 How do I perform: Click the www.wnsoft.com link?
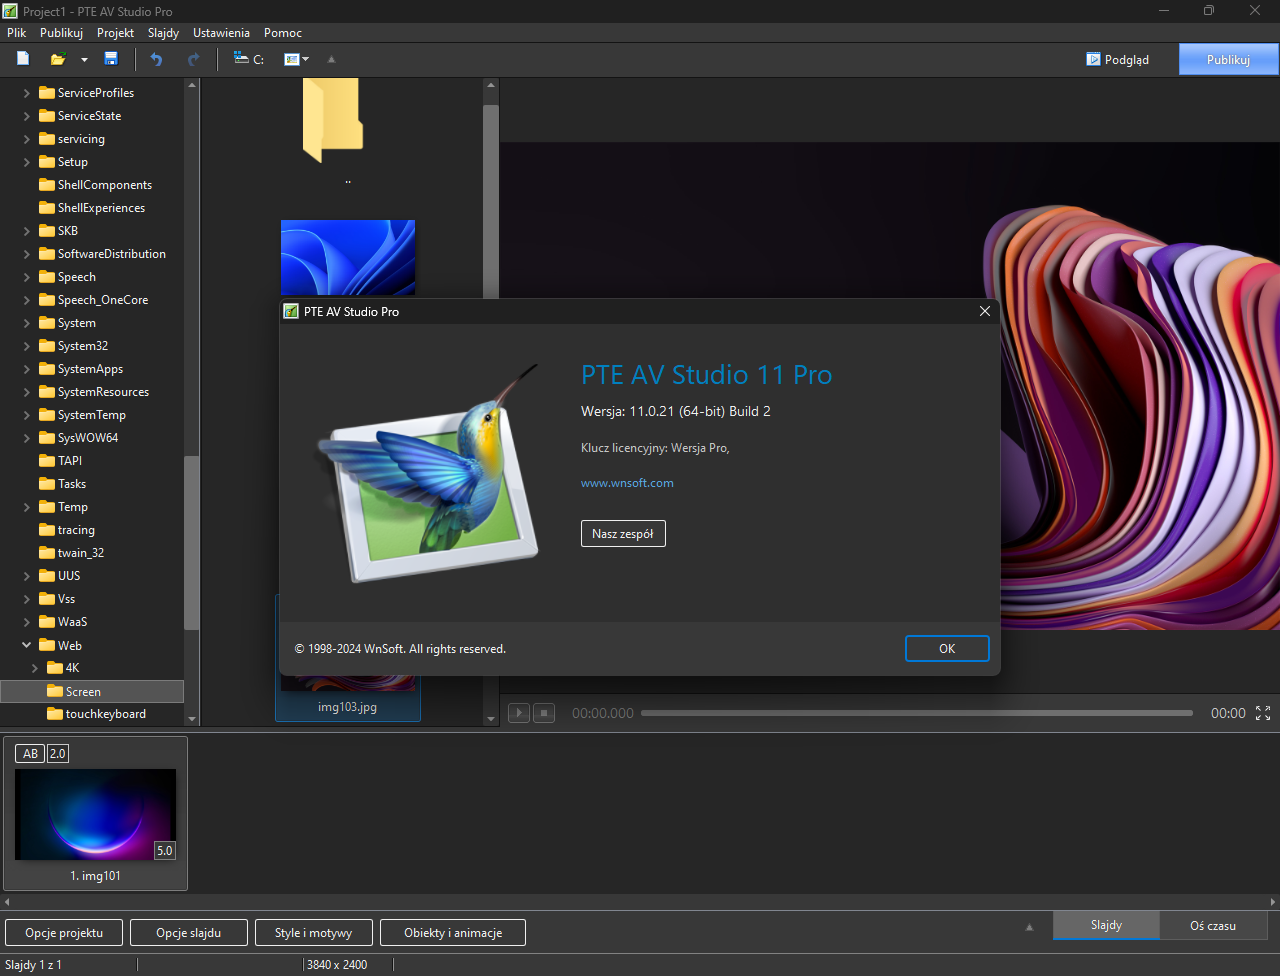[x=627, y=483]
